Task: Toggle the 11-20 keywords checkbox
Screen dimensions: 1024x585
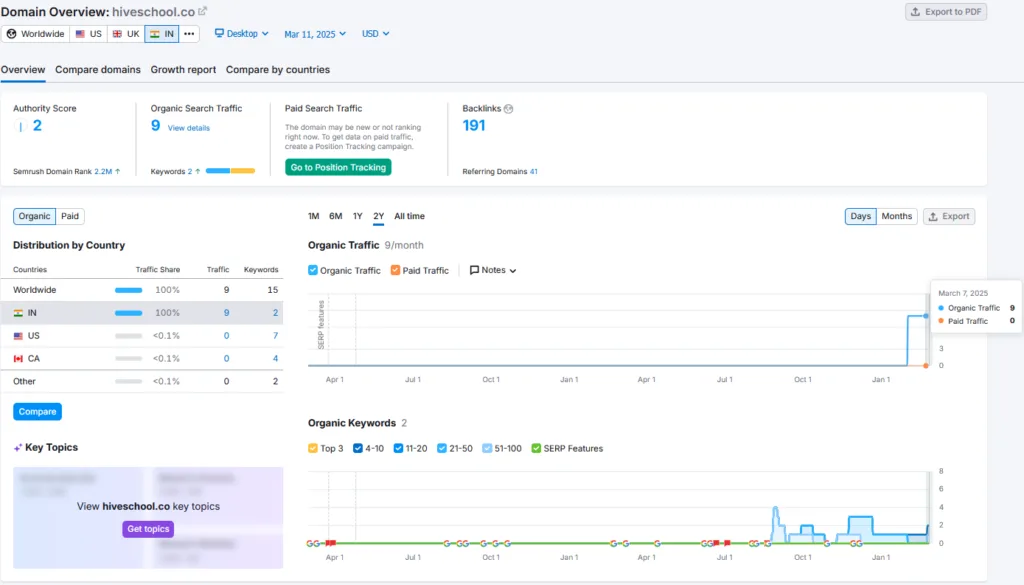Action: point(398,449)
